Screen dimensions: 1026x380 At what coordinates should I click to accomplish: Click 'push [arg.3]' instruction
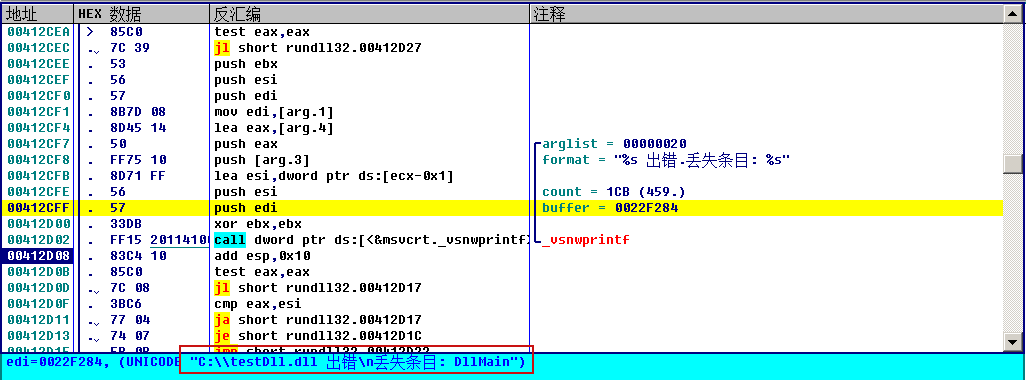click(x=262, y=160)
